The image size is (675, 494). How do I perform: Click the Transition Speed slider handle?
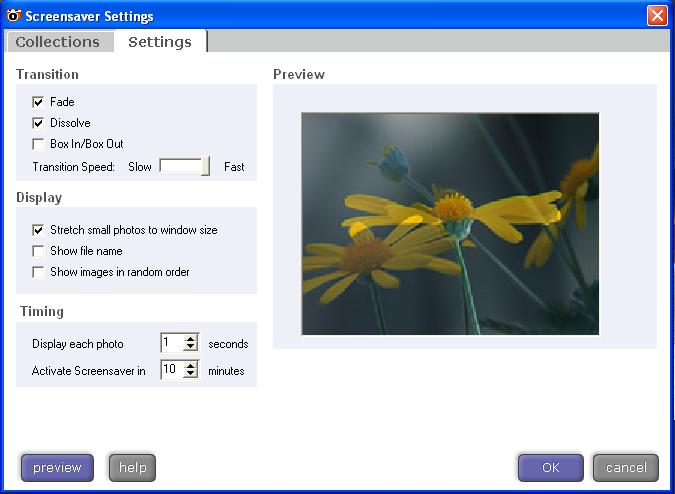[206, 166]
